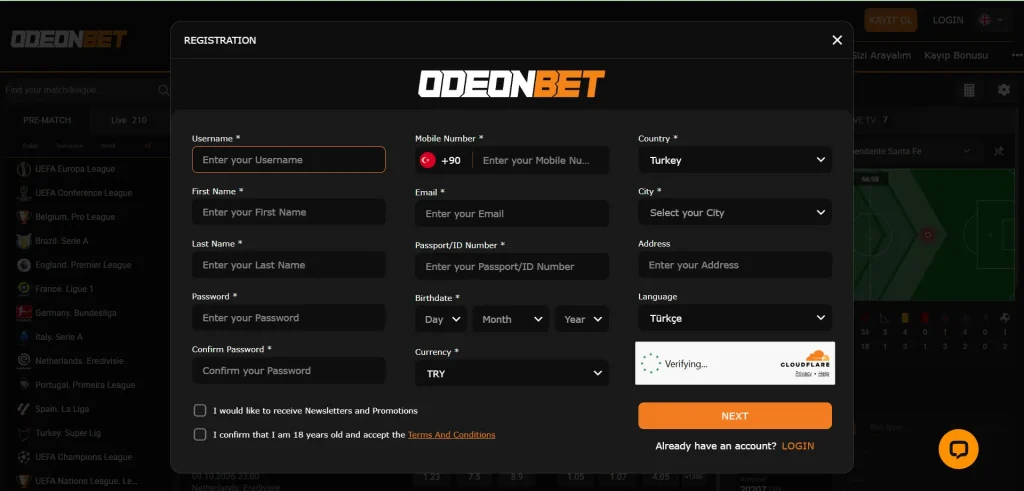Image resolution: width=1024 pixels, height=491 pixels.
Task: Select Portugal. Primeira League in sidebar
Action: [85, 385]
